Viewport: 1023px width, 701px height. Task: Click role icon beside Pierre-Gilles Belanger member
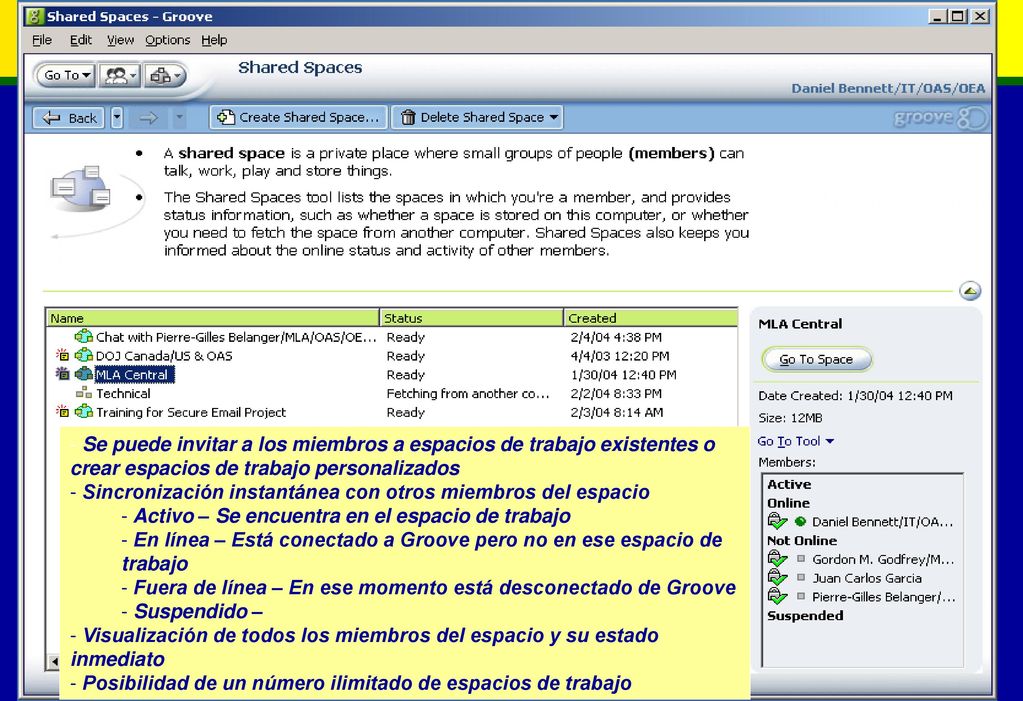click(777, 597)
